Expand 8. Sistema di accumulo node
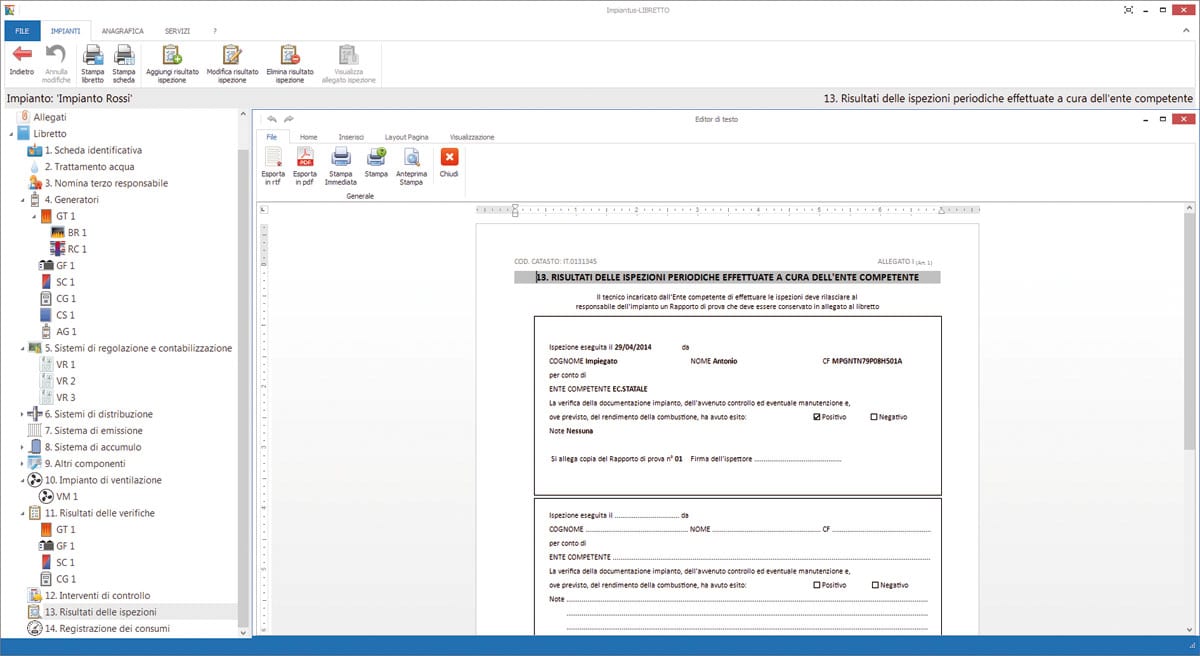Viewport: 1200px width, 656px height. coord(22,447)
